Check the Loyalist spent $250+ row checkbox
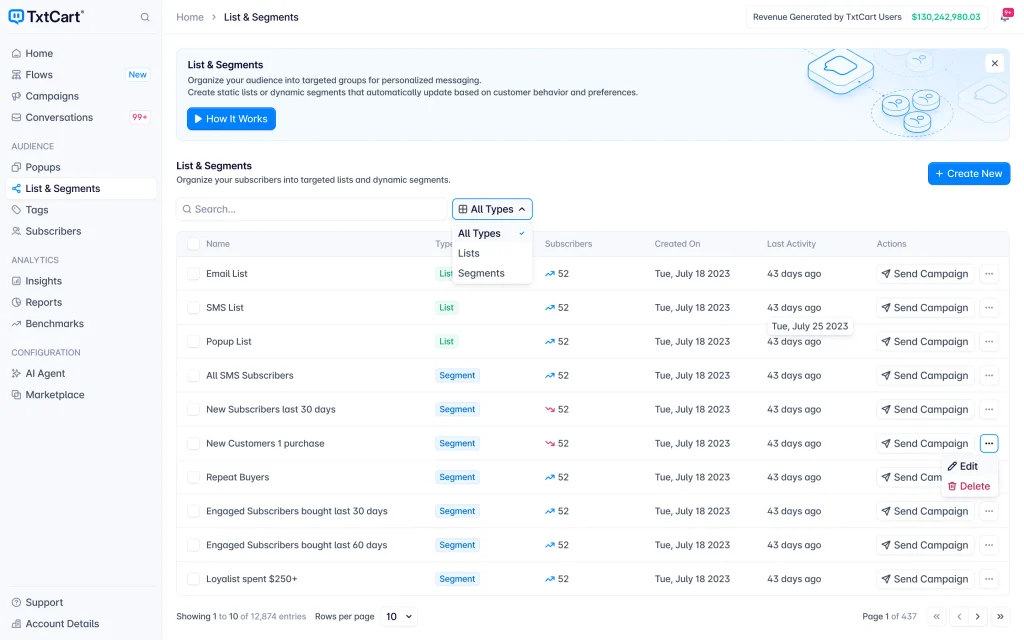1024x640 pixels. tap(193, 579)
